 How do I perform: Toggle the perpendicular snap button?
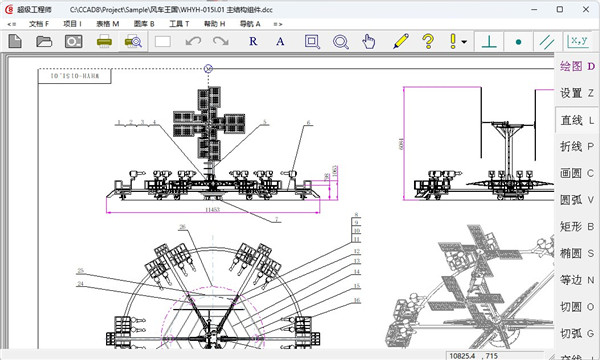coord(489,41)
